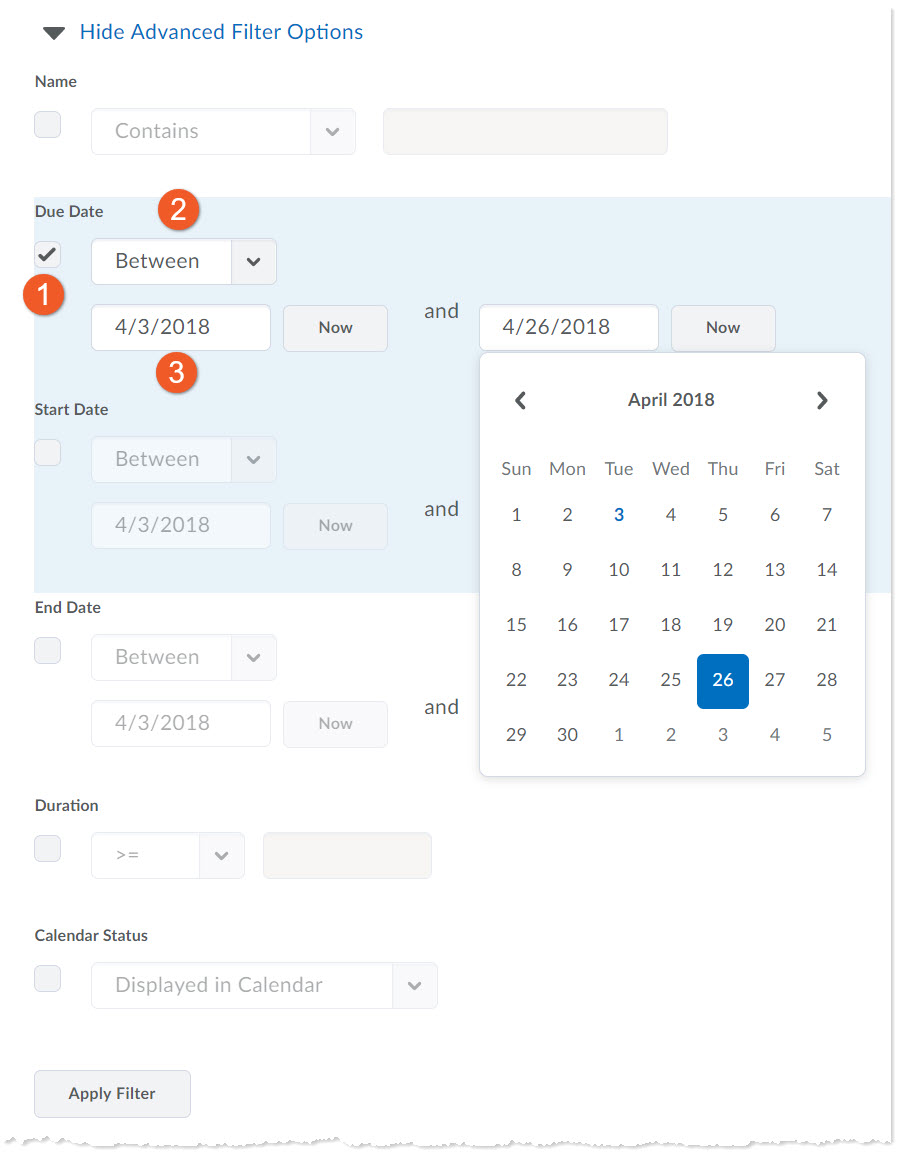Open the Name Contains dropdown
This screenshot has height=1154, width=900.
coord(333,132)
